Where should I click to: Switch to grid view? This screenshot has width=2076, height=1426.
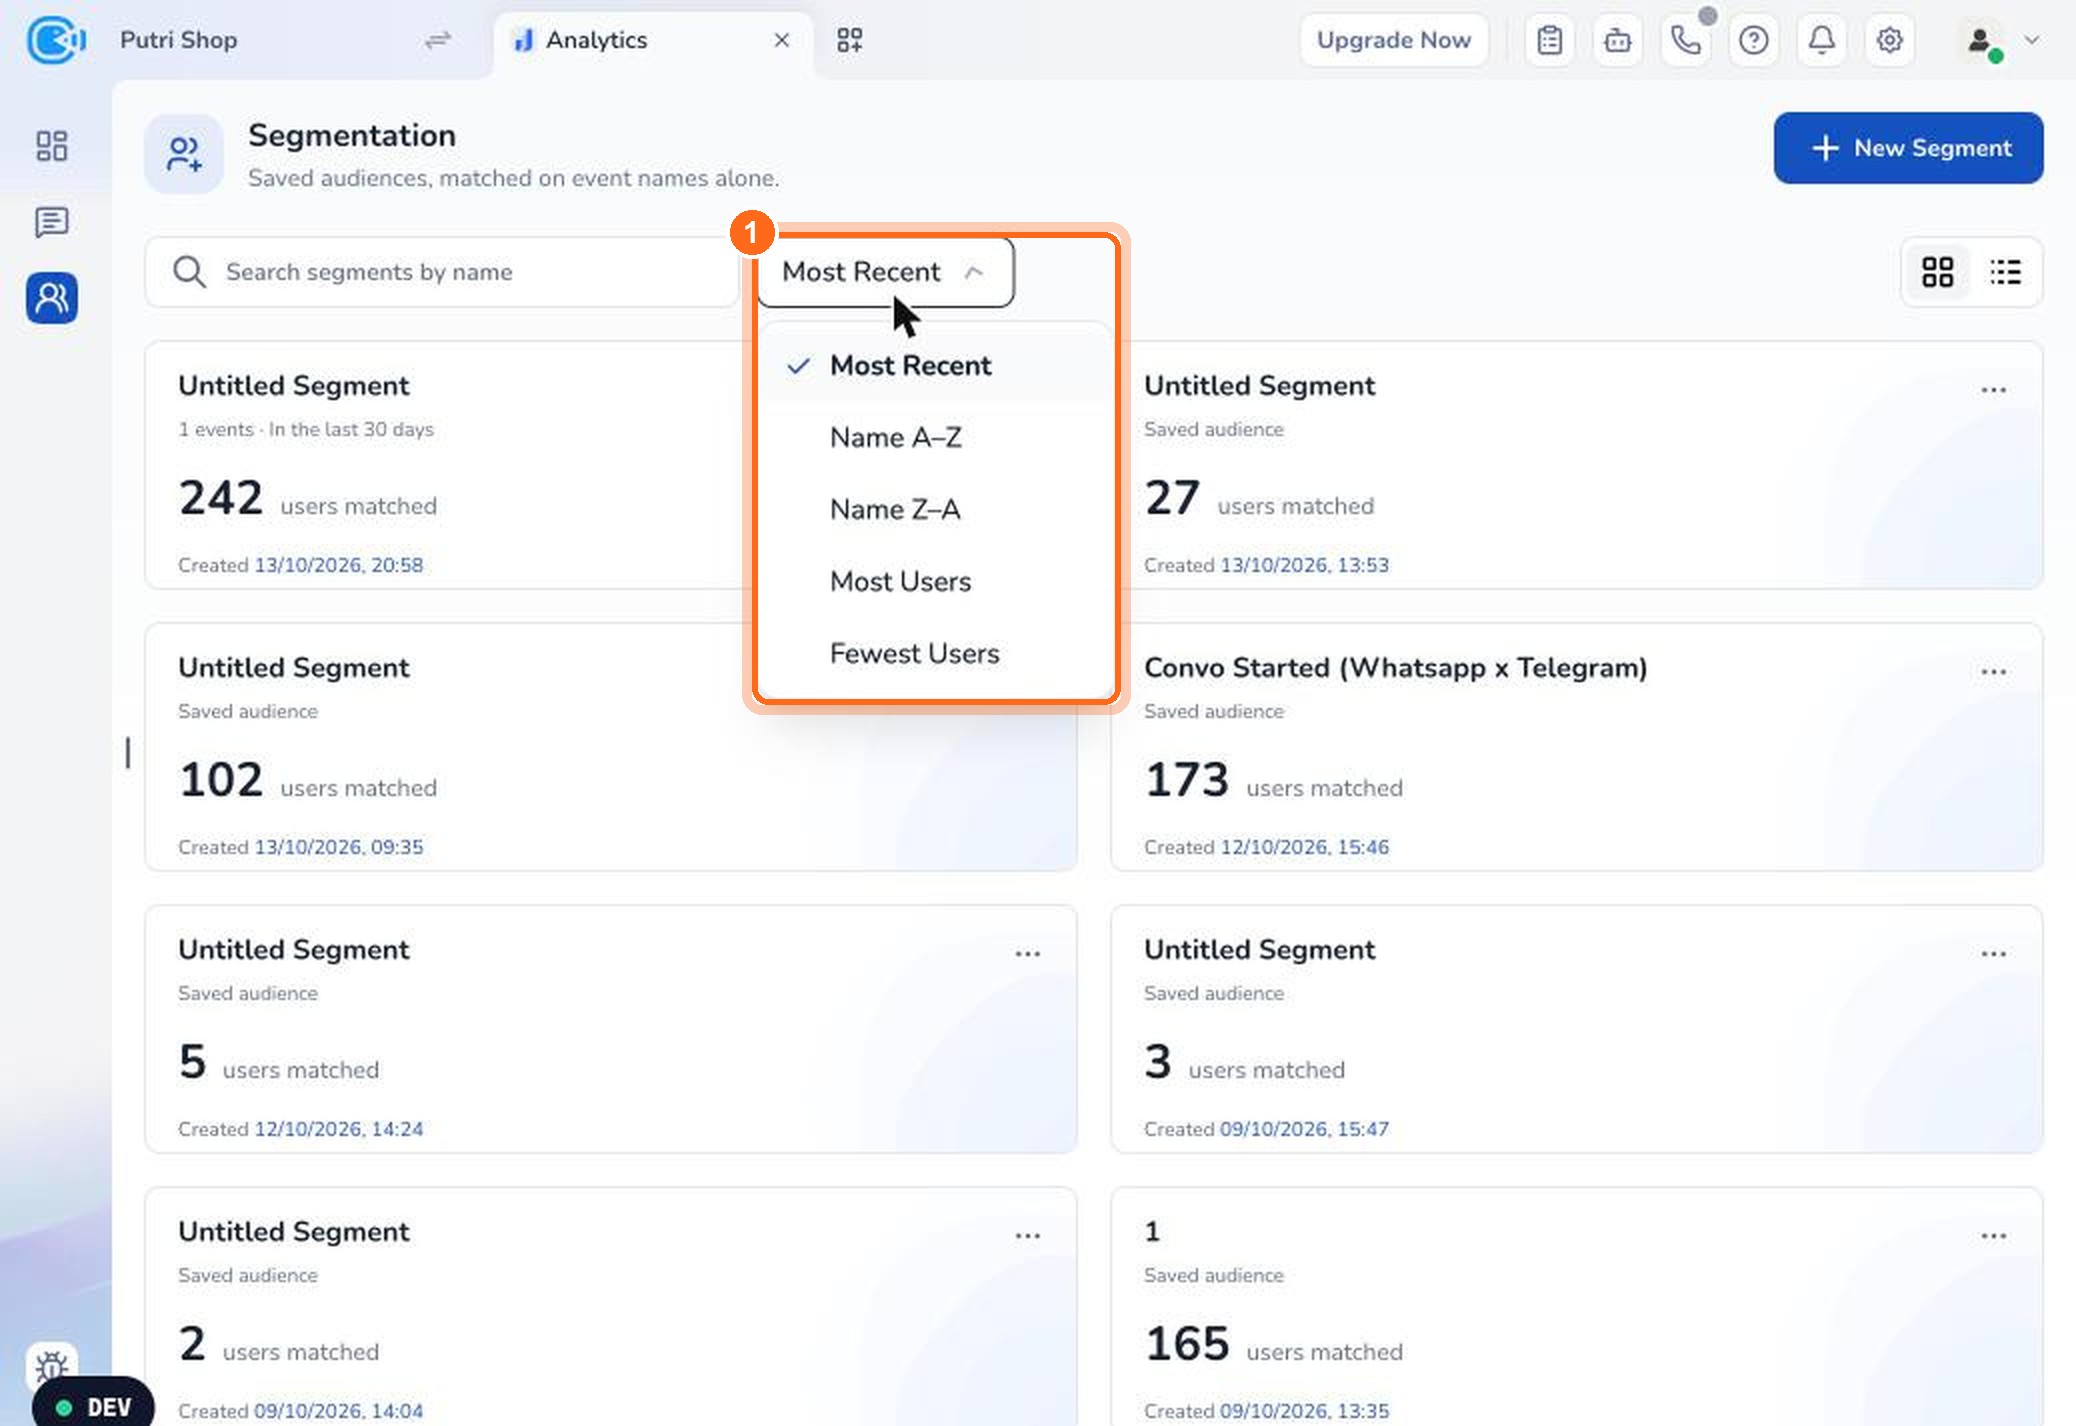pos(1938,272)
